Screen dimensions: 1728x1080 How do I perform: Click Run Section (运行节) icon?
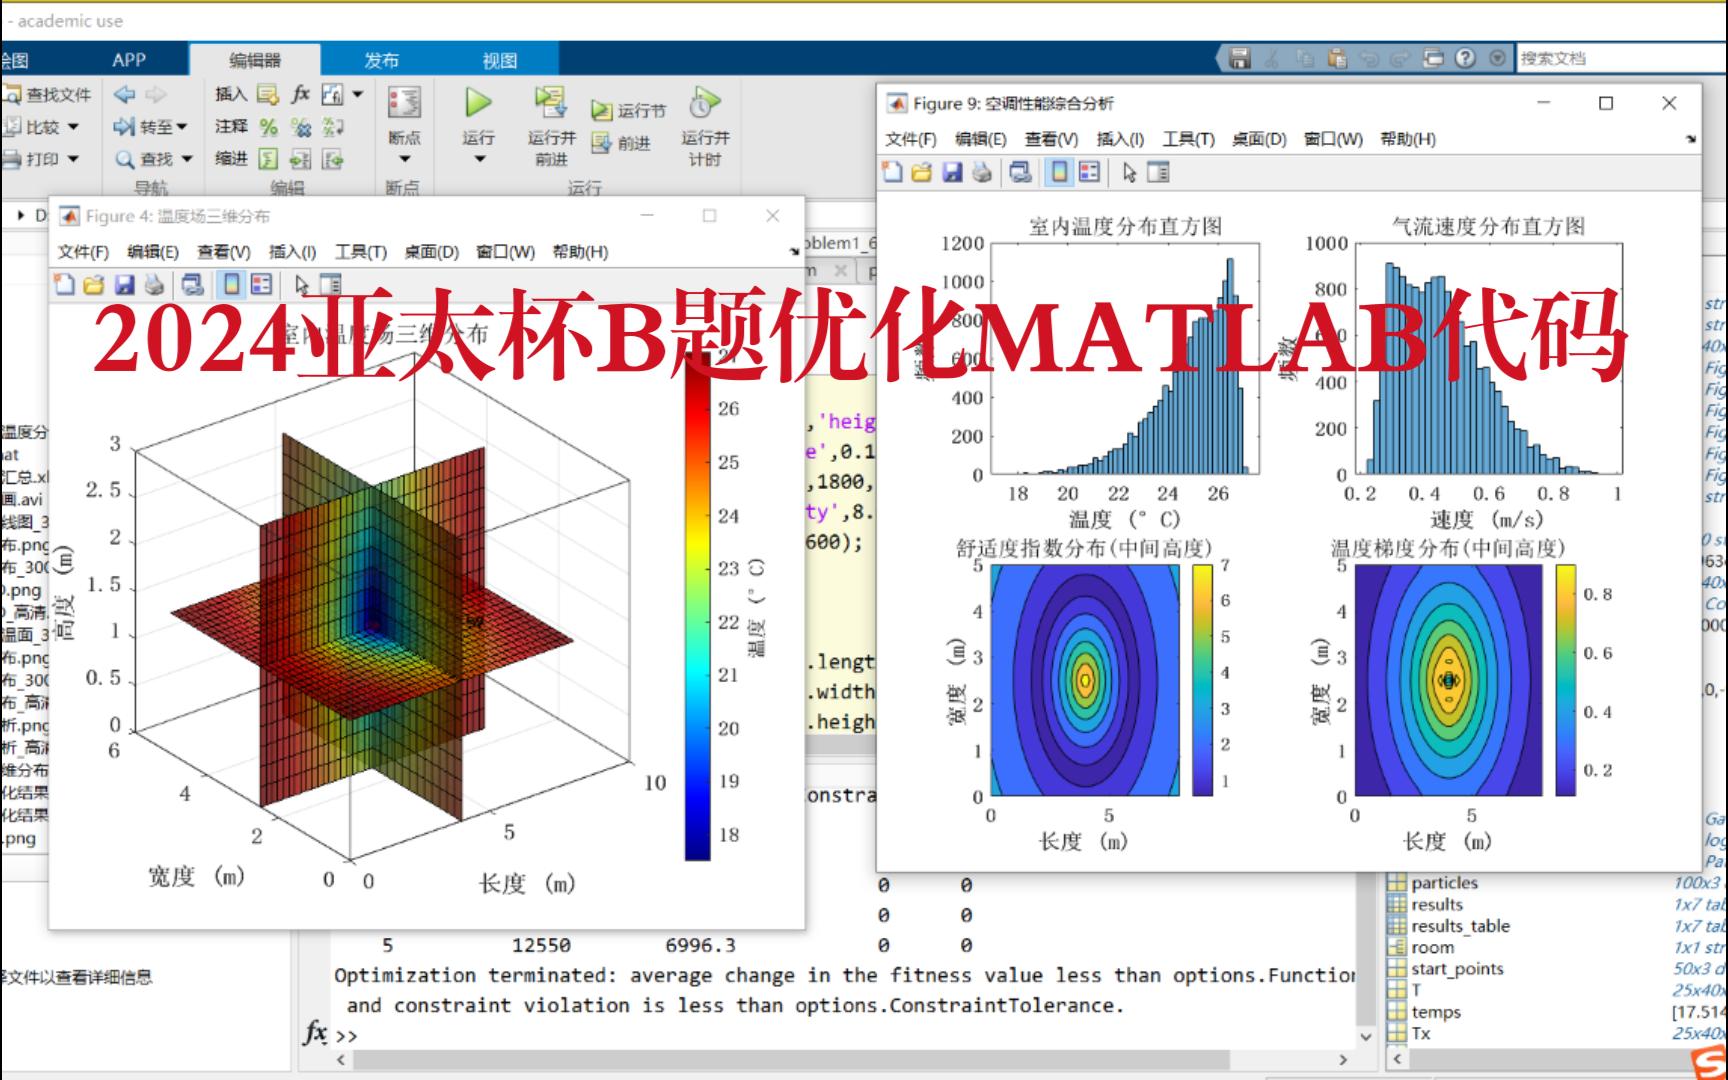(x=601, y=111)
